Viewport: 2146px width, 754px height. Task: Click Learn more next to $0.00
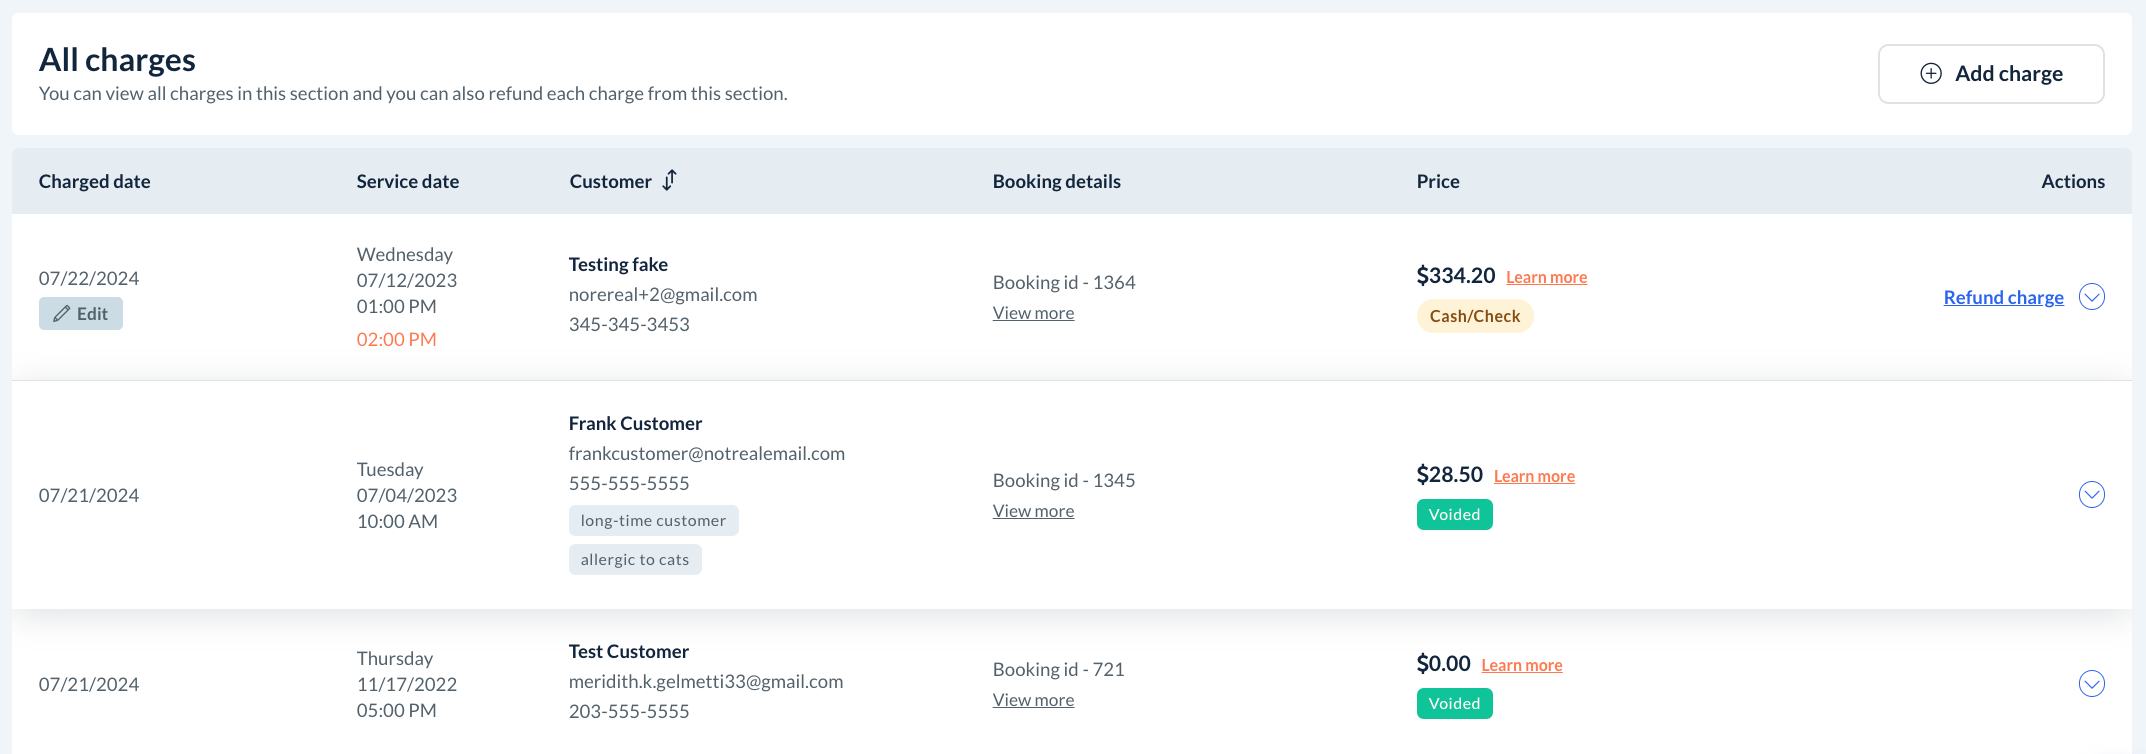[x=1521, y=666]
